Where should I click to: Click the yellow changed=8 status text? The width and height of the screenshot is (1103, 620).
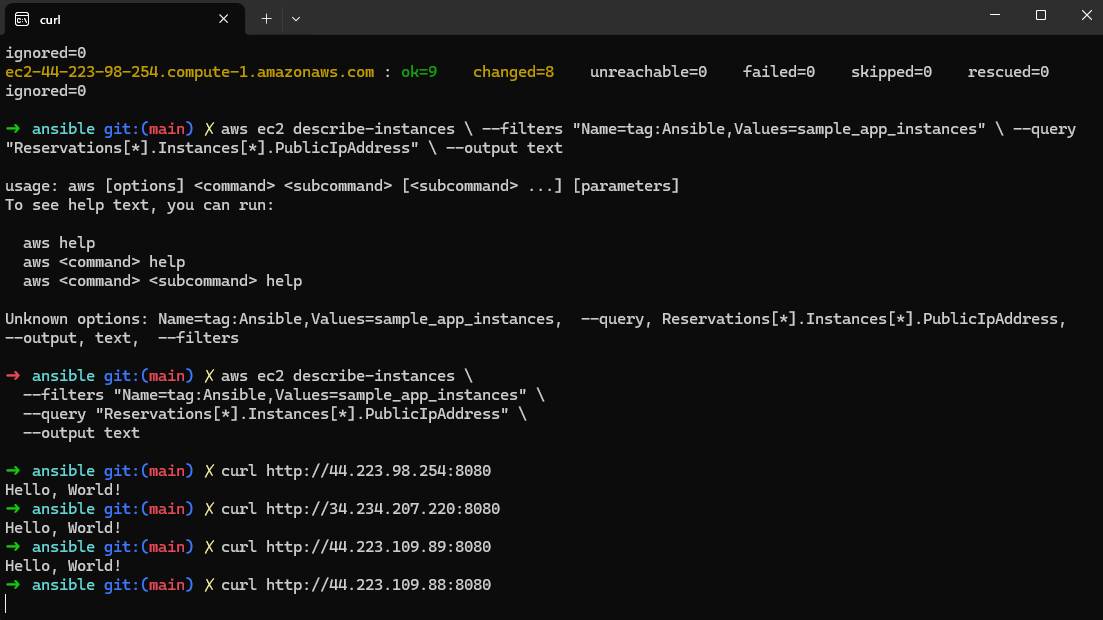[513, 71]
